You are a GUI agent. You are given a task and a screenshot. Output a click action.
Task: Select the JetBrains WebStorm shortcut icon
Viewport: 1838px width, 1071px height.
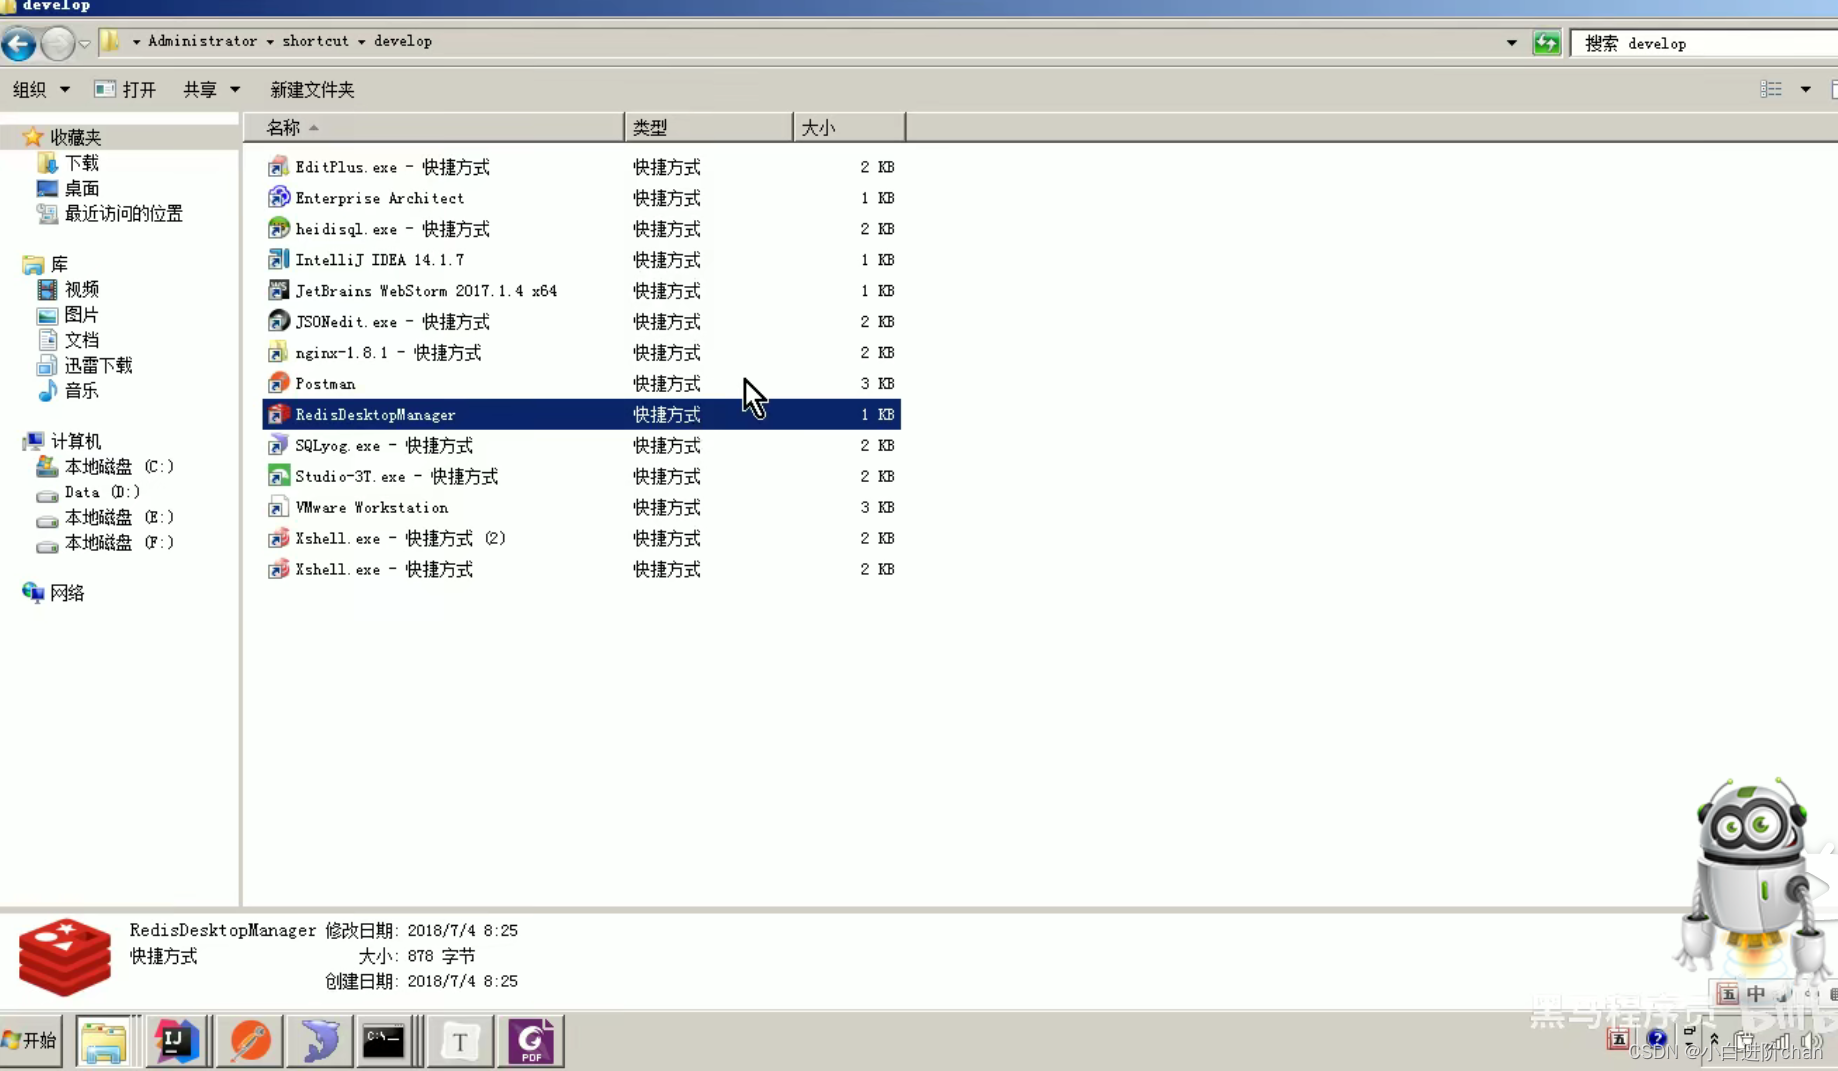point(278,291)
